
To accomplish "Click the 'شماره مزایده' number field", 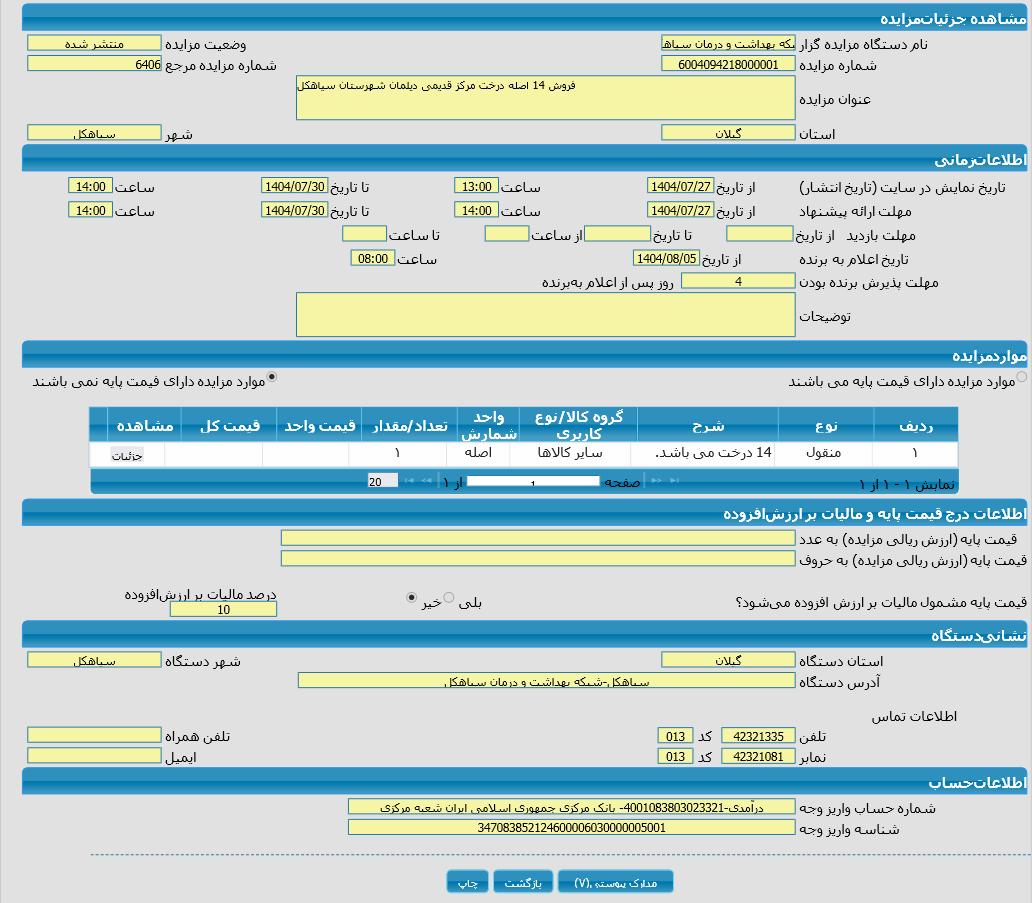I will [x=728, y=64].
